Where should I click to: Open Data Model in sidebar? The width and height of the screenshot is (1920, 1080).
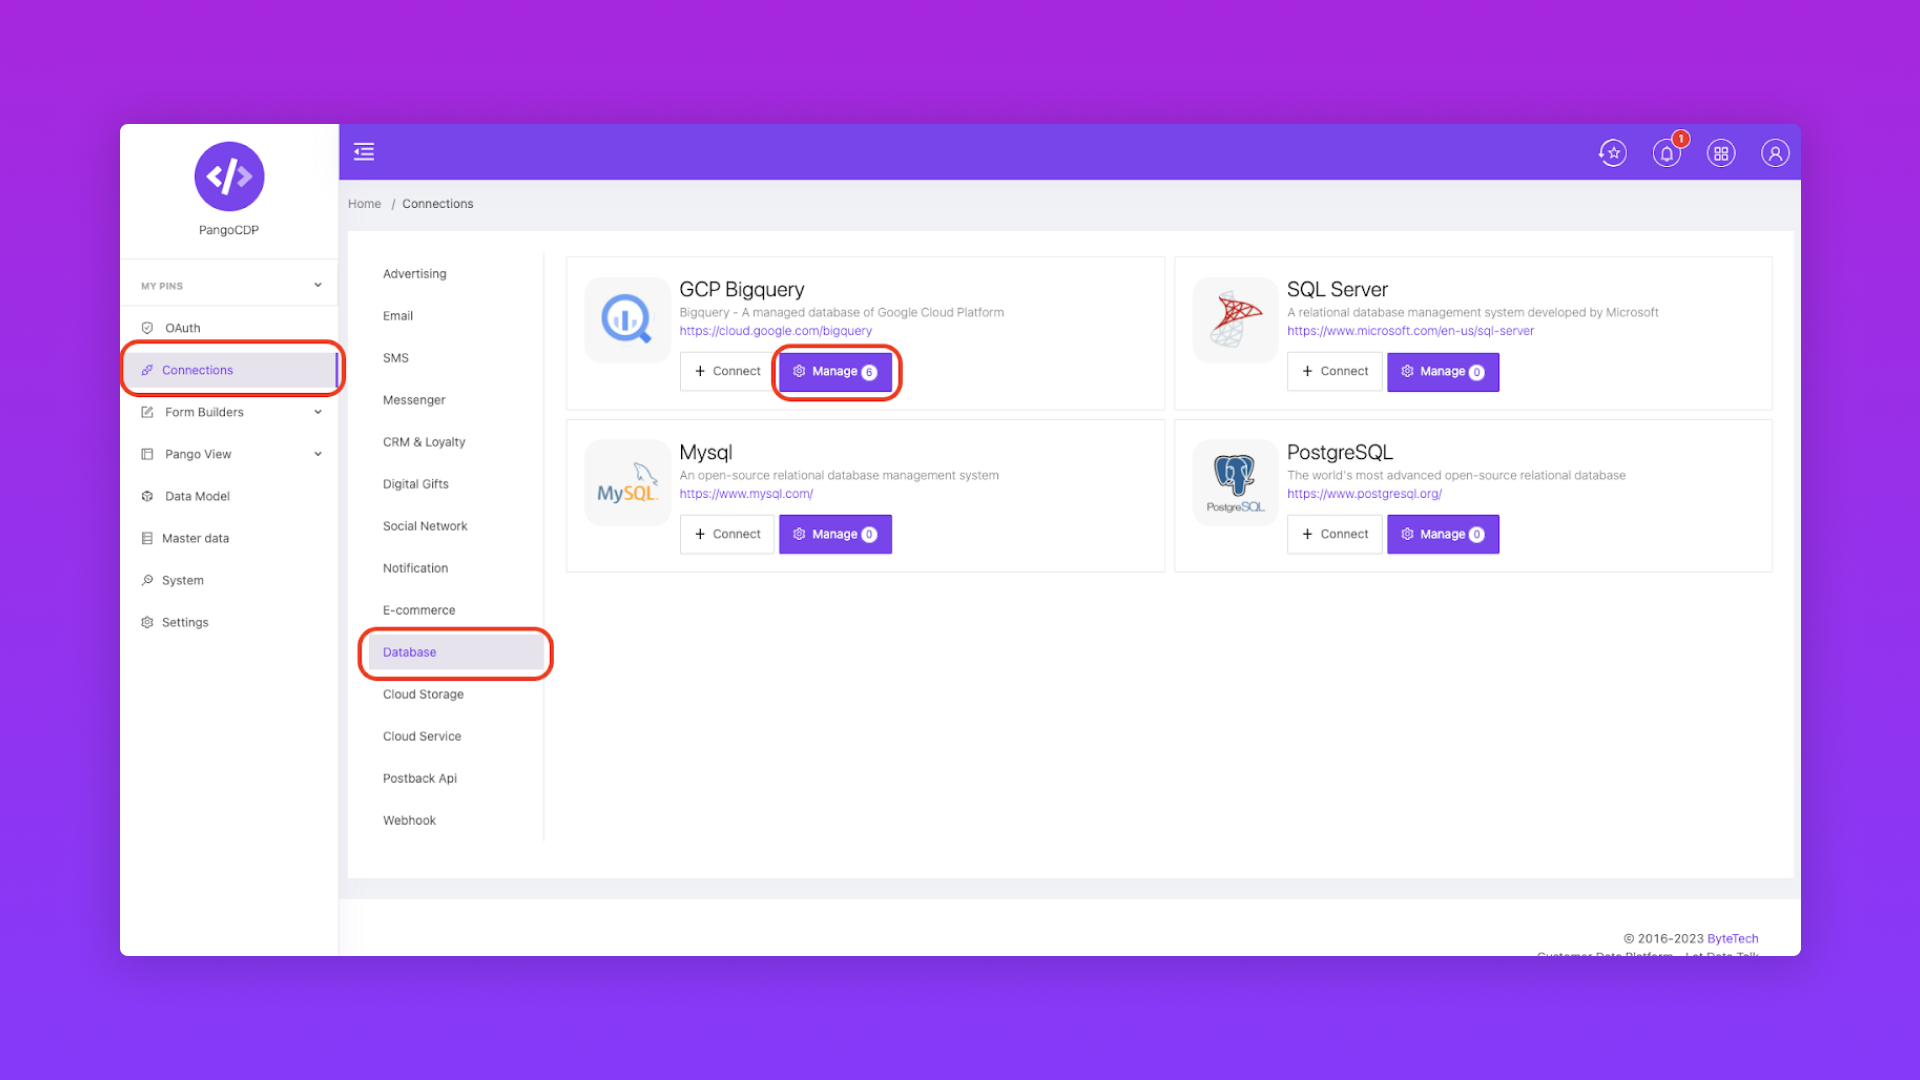pyautogui.click(x=197, y=496)
